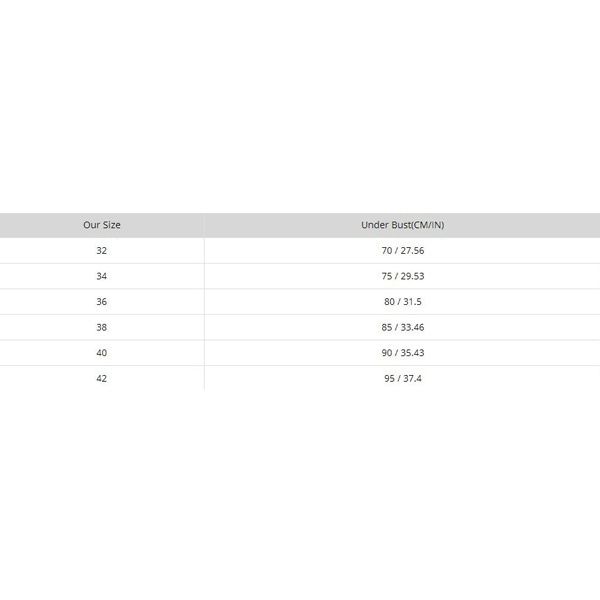Click the 95 cm under bust value
This screenshot has height=600, width=600.
[x=390, y=378]
